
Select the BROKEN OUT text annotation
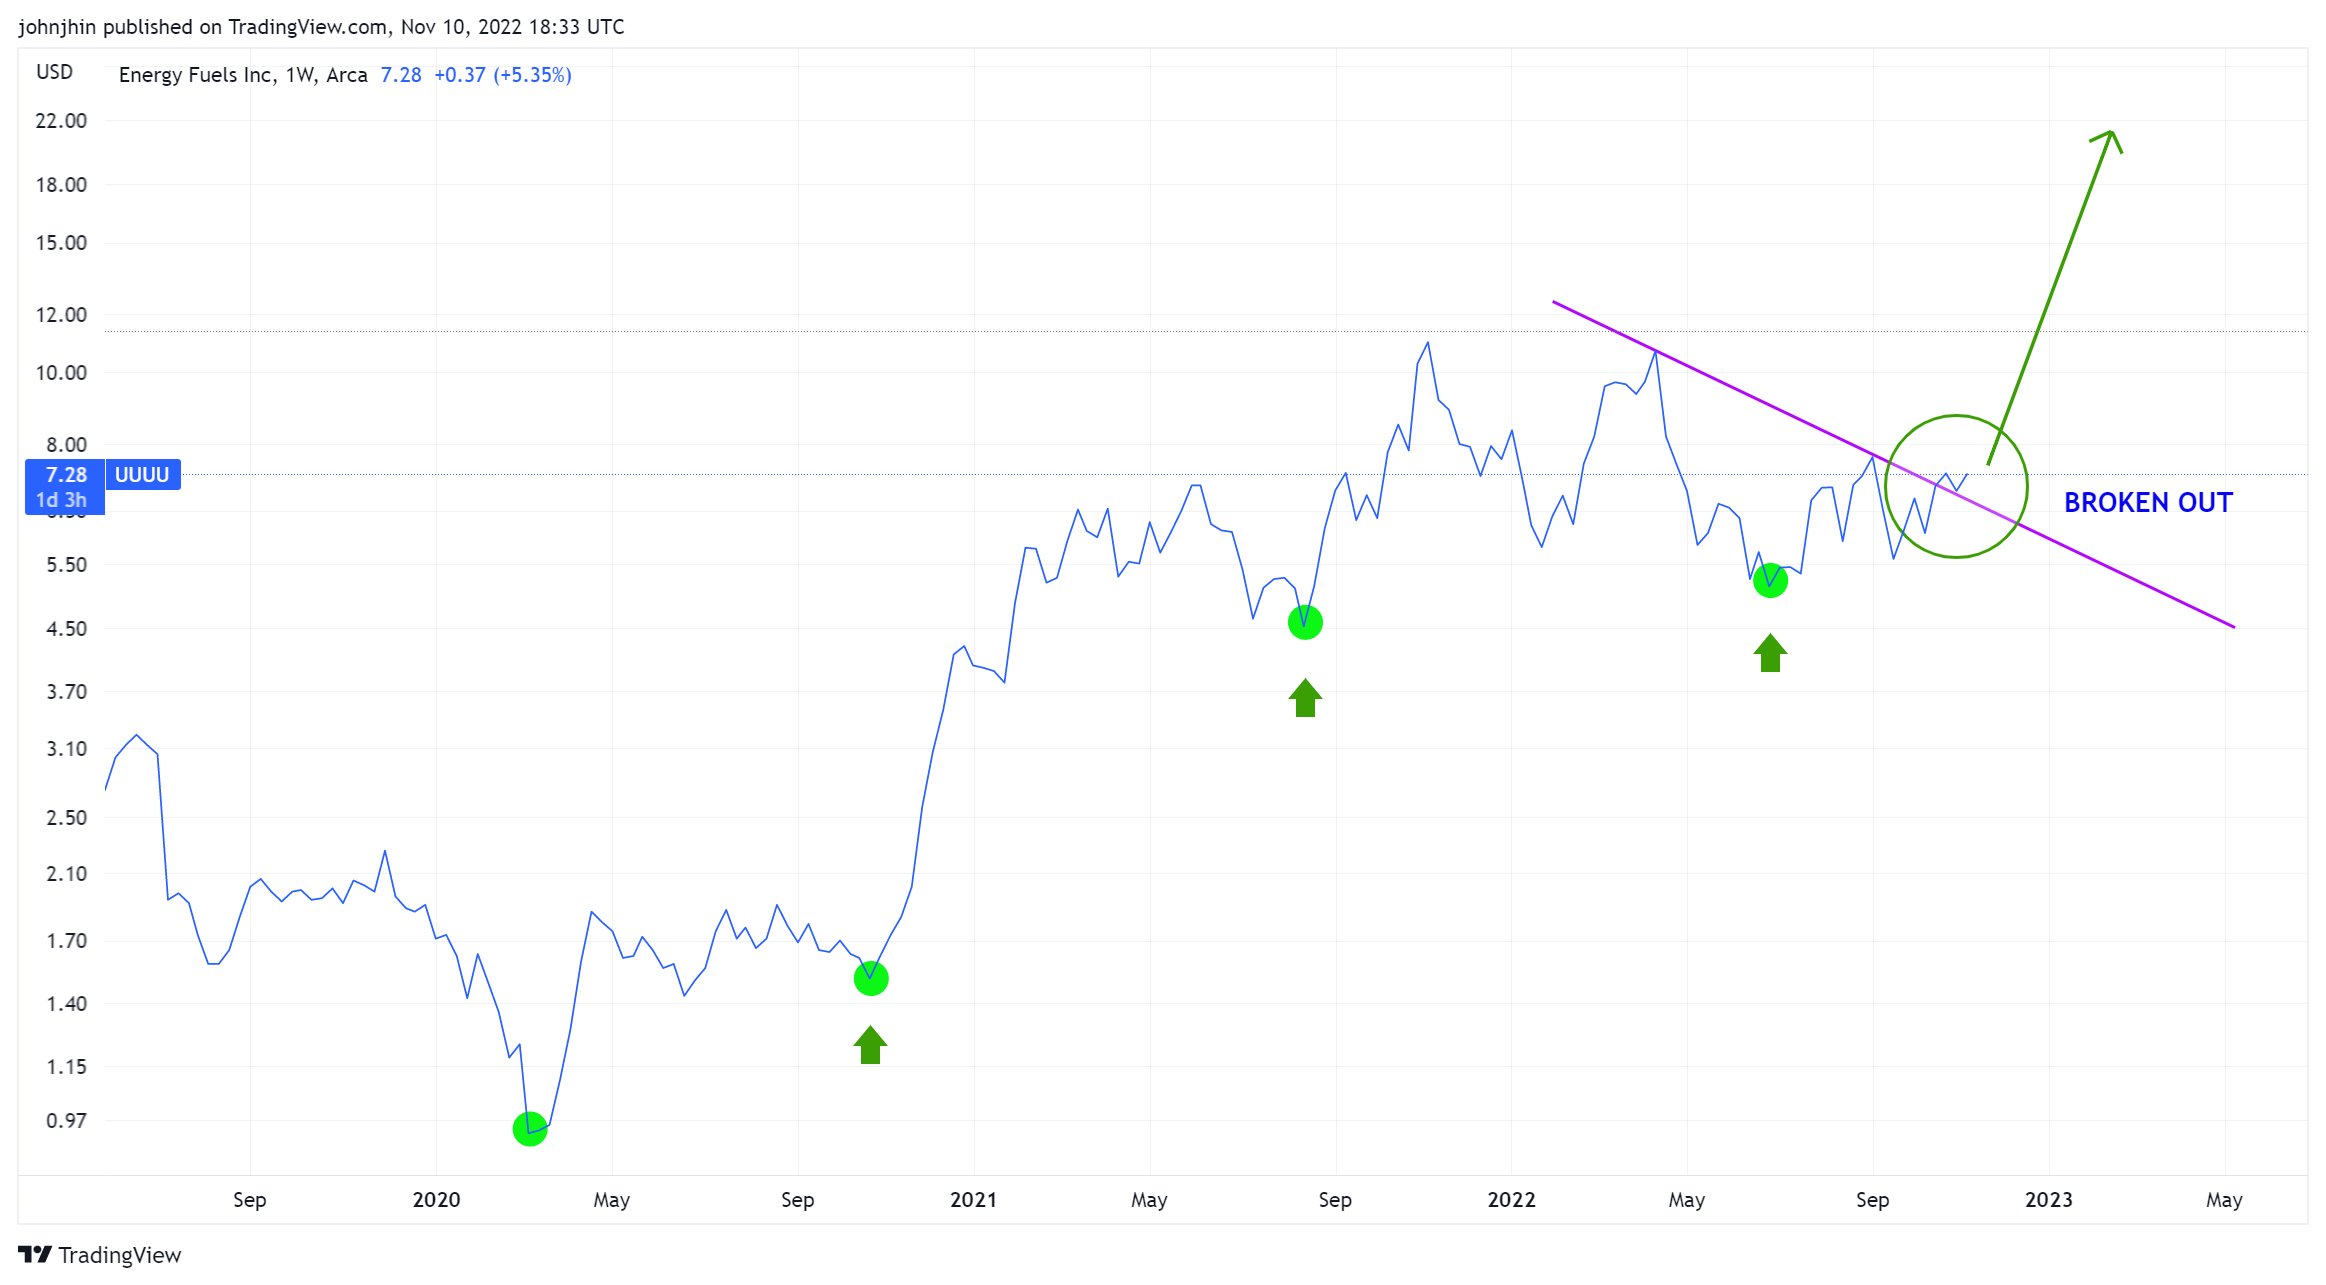(x=2148, y=502)
